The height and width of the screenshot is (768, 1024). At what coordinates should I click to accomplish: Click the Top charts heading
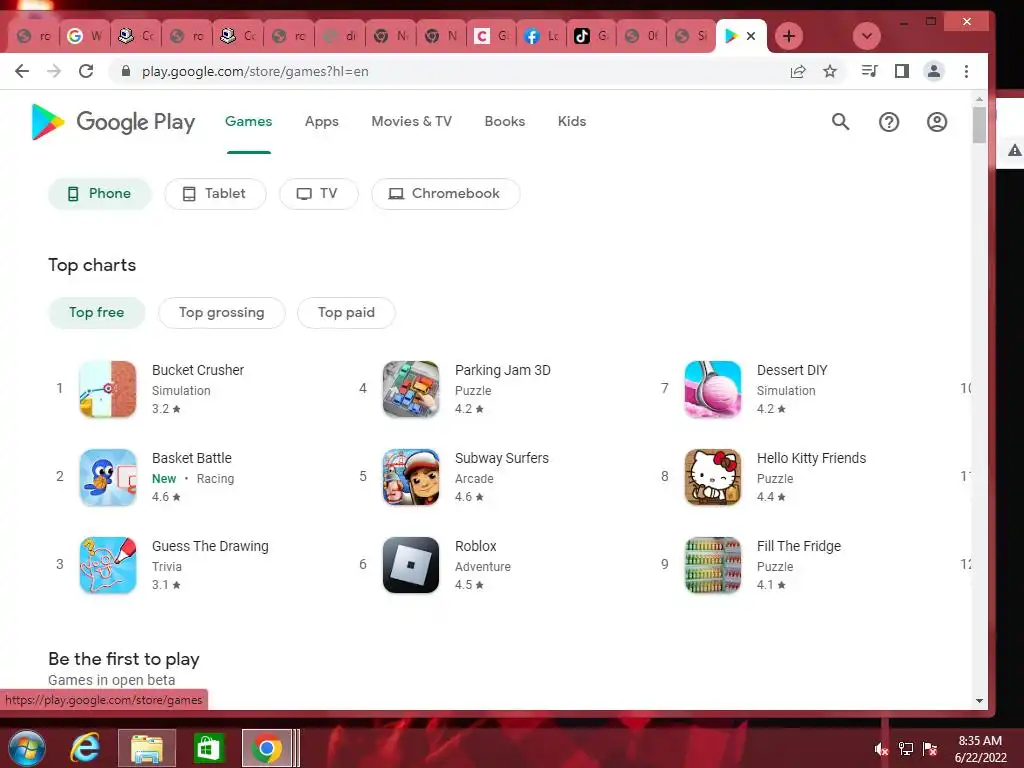[x=92, y=265]
